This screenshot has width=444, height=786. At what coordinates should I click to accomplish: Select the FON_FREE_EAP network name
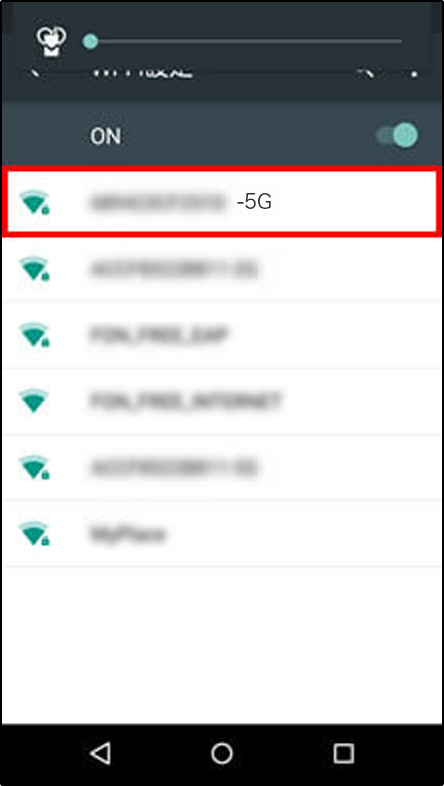point(159,335)
